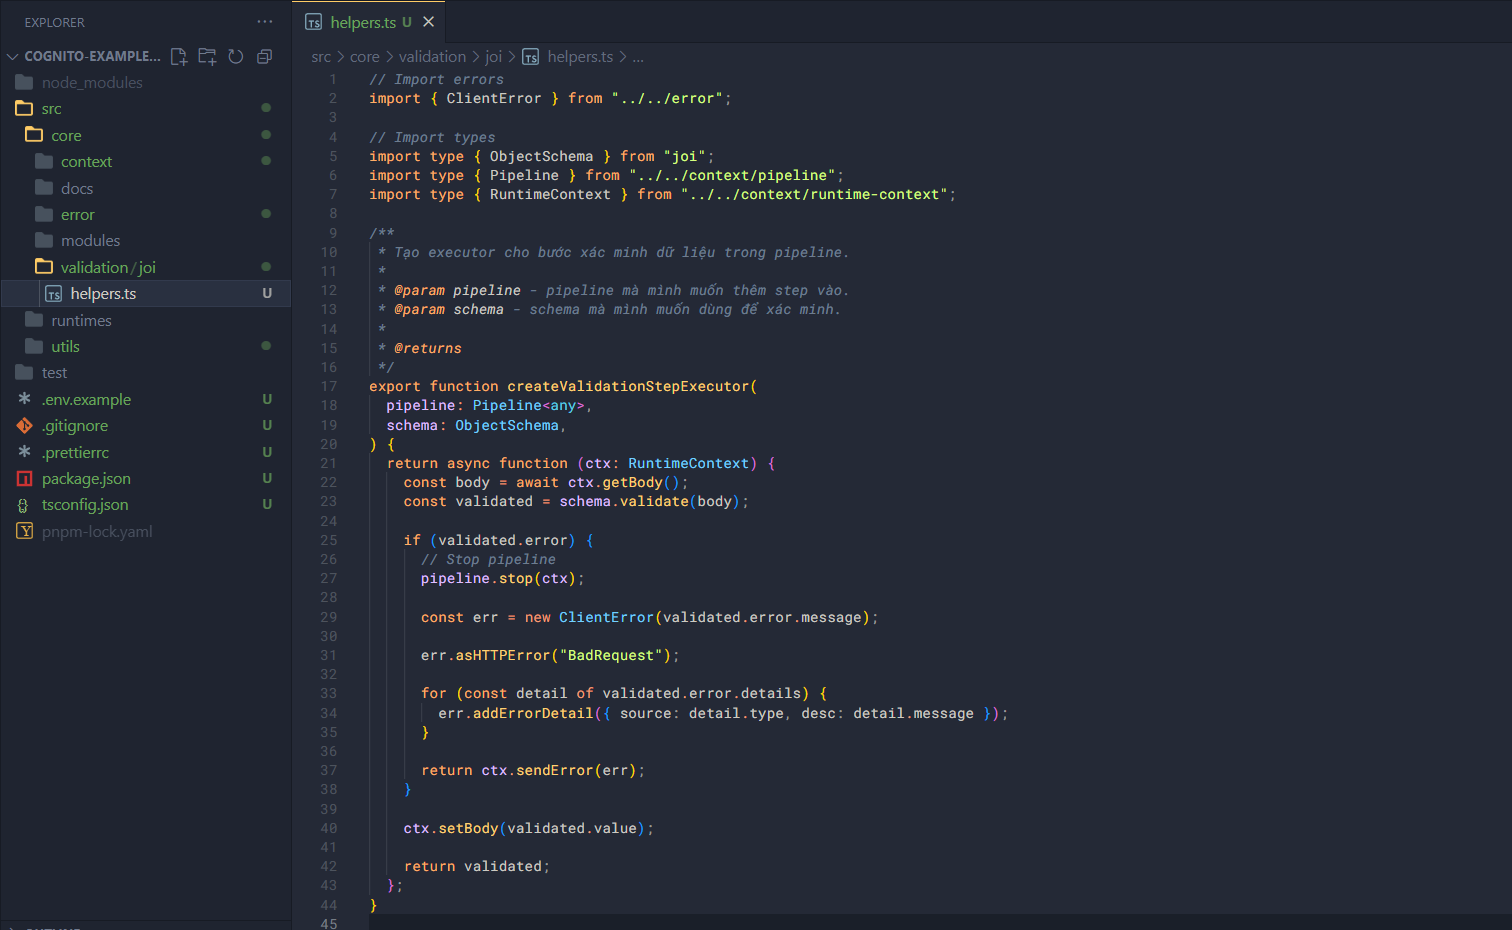Image resolution: width=1512 pixels, height=930 pixels.
Task: Collapse all folders in Explorer
Action: pyautogui.click(x=264, y=57)
